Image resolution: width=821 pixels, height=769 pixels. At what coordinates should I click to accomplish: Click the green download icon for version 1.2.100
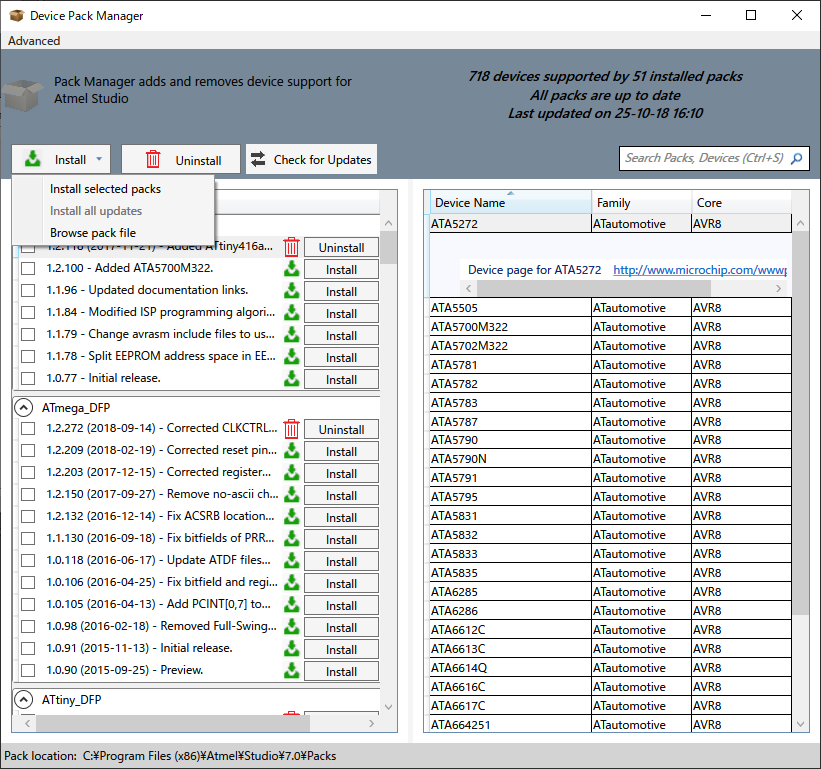pyautogui.click(x=292, y=269)
